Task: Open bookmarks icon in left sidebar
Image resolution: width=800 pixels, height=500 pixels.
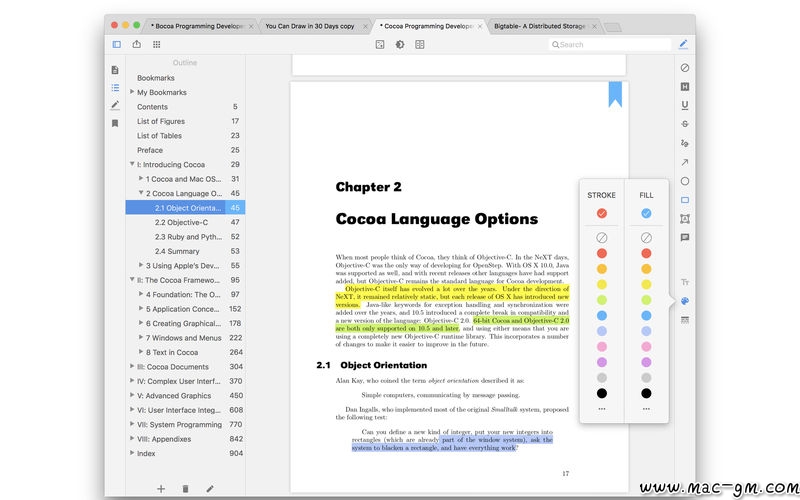Action: tap(115, 123)
